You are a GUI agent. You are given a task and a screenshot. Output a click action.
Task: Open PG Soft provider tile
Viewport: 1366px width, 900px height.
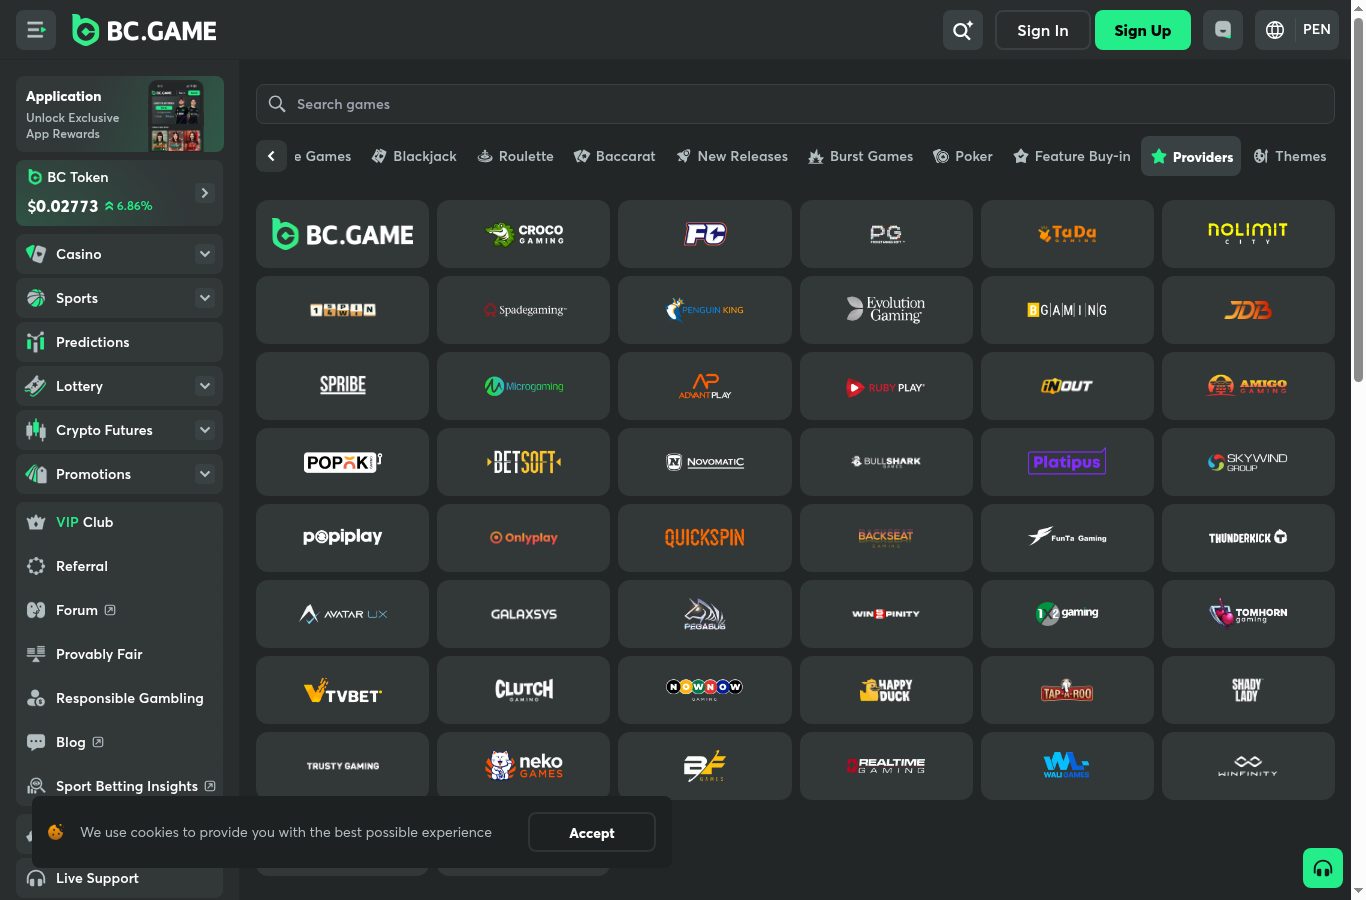(886, 234)
